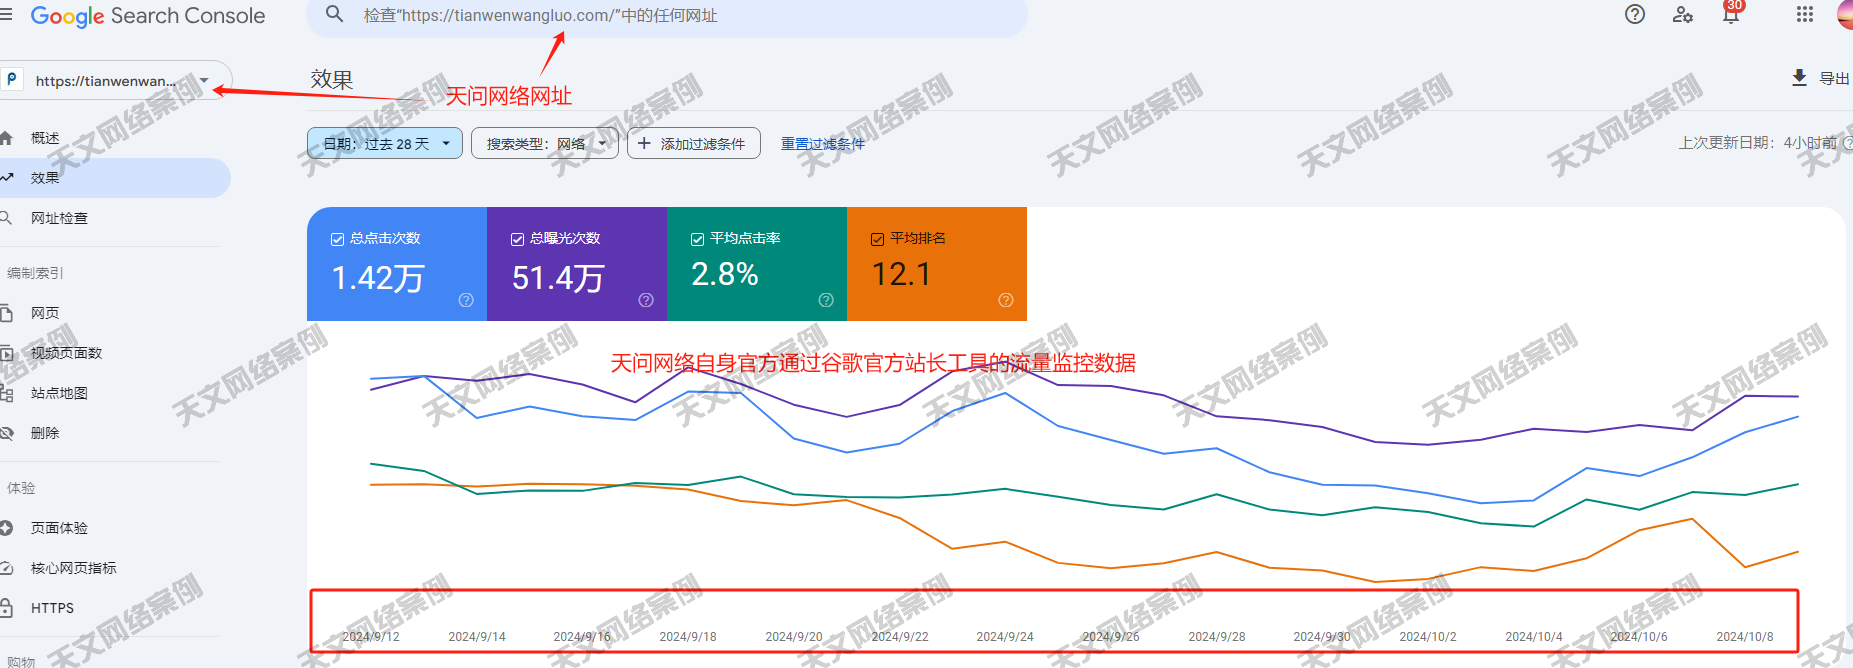Viewport: 1853px width, 668px height.
Task: Click the sitemap icon beside 站点地图
Action: pos(6,393)
